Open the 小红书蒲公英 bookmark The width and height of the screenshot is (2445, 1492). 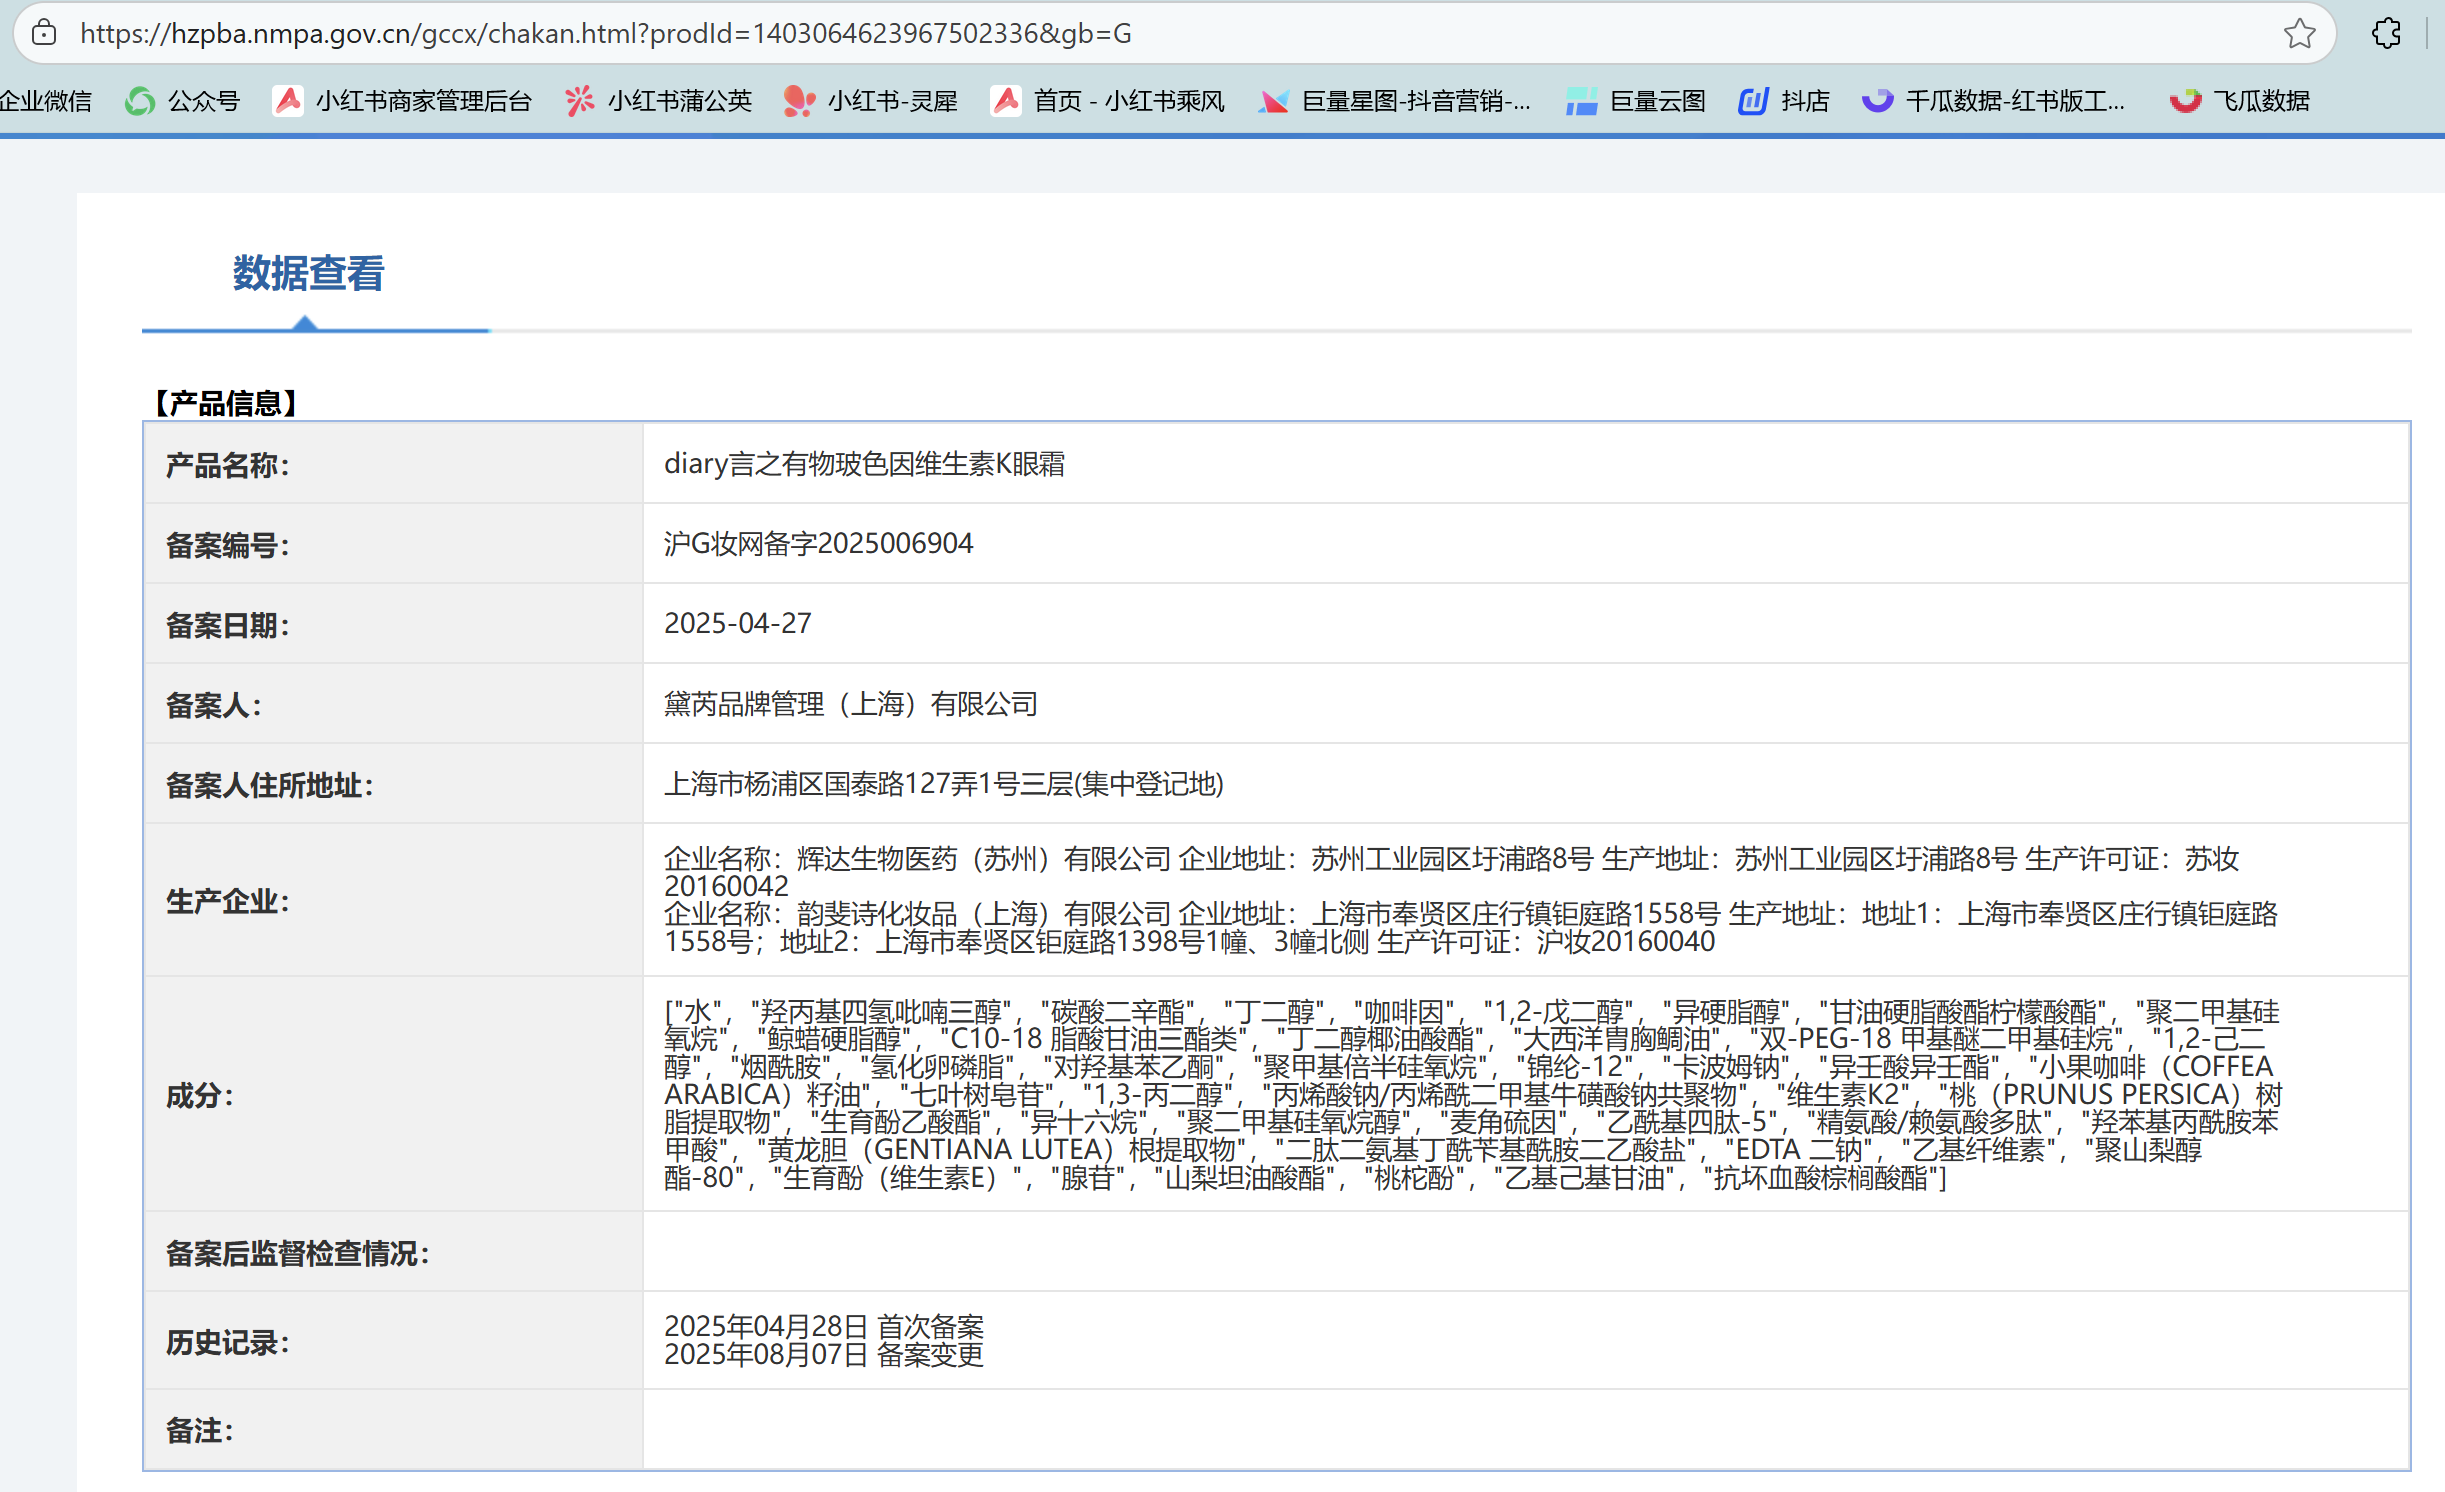click(x=658, y=101)
